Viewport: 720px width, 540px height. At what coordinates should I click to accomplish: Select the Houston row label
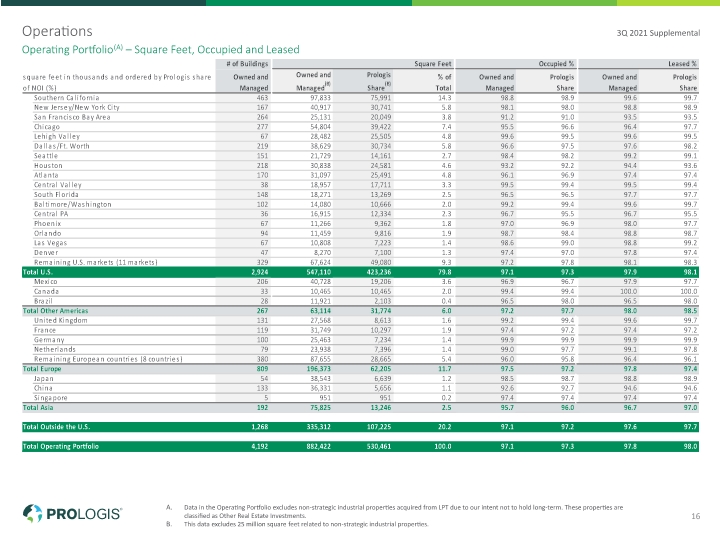(x=48, y=165)
